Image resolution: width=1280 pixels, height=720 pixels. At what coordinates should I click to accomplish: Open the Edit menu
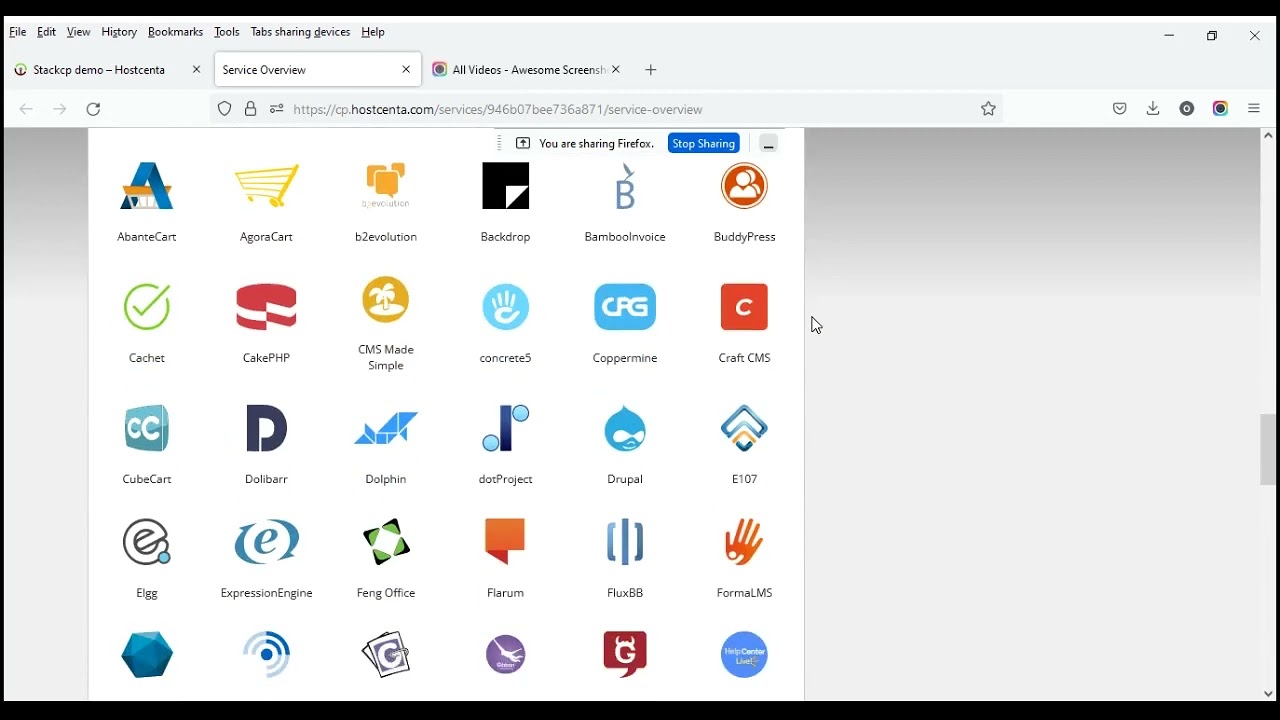tap(47, 32)
